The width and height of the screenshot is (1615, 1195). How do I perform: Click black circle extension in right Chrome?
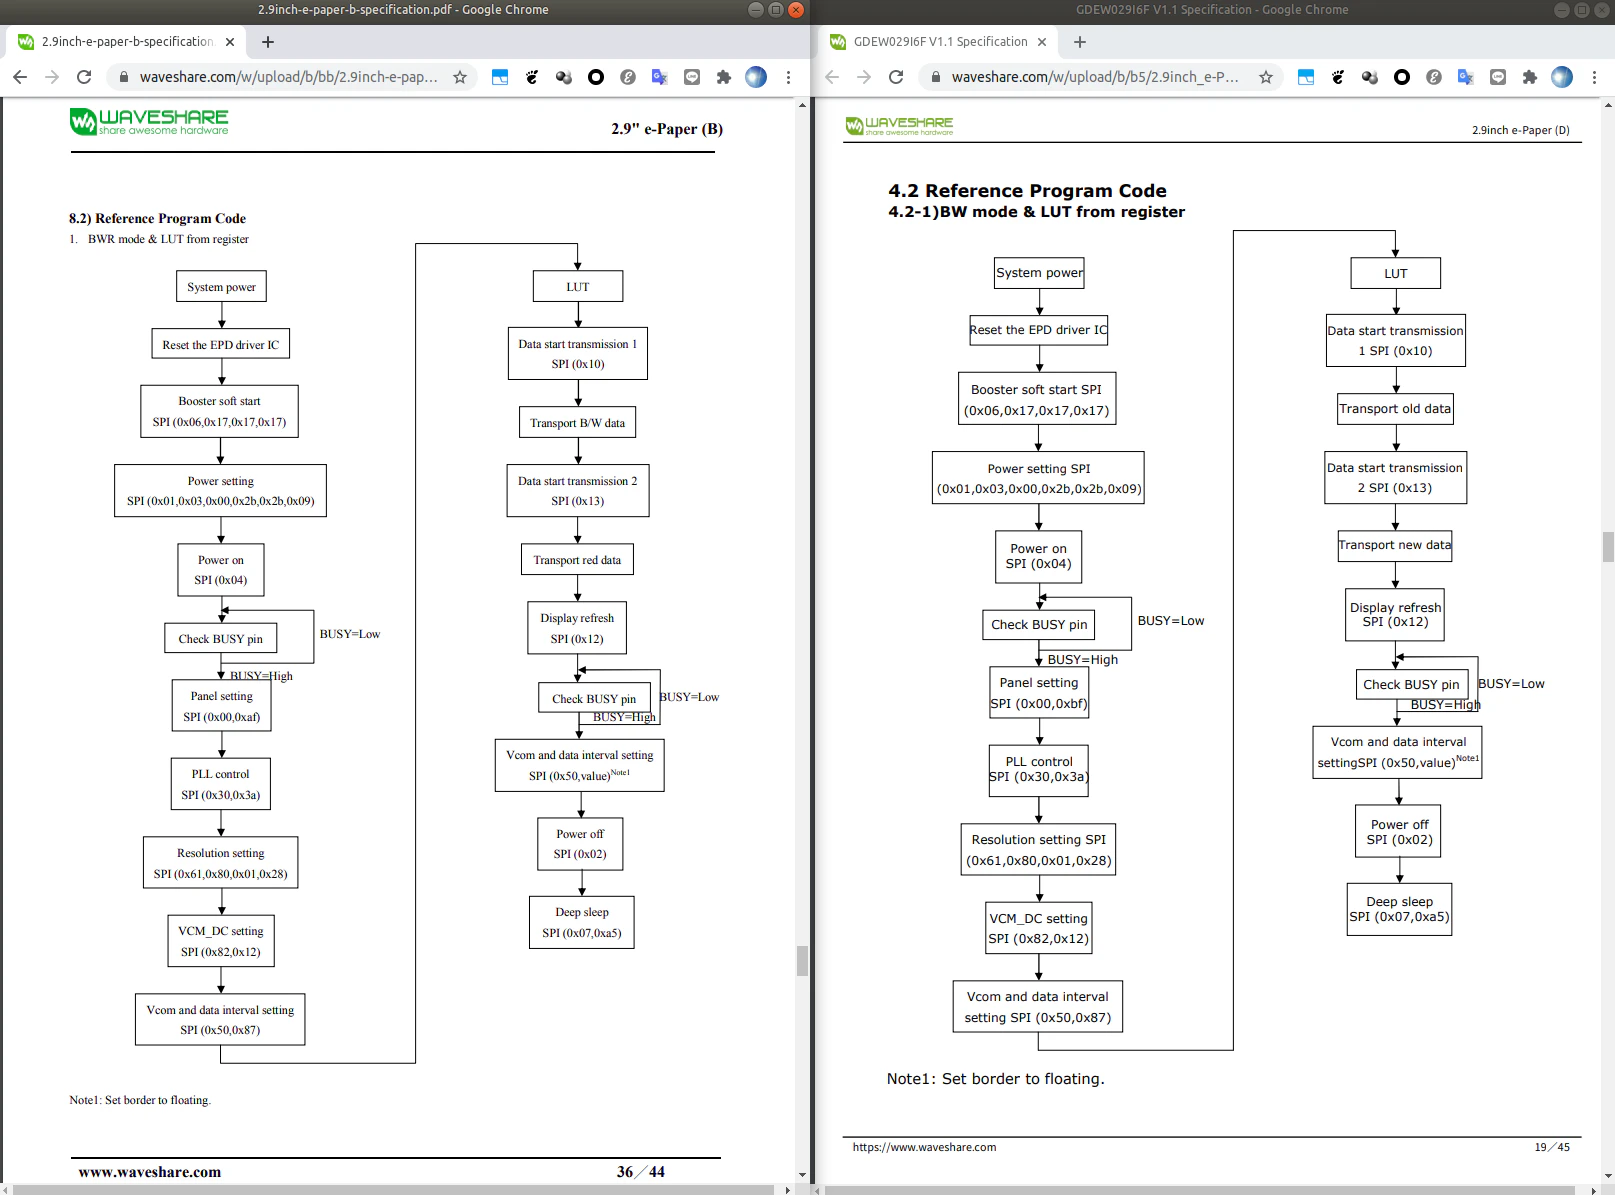coord(1402,77)
